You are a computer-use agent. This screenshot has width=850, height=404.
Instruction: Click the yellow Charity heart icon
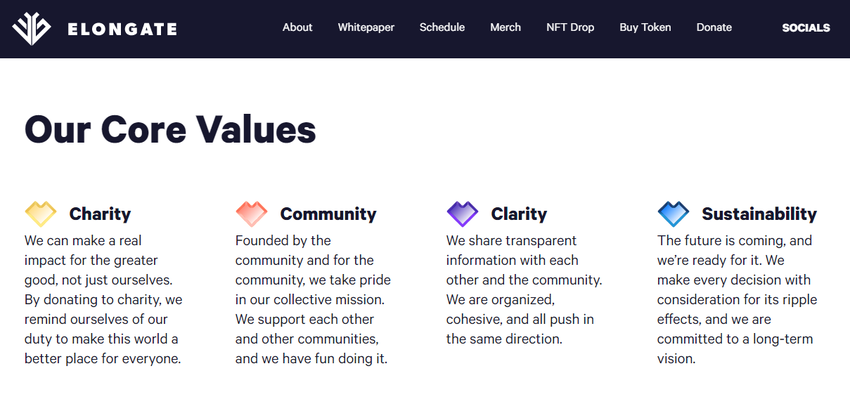point(40,213)
